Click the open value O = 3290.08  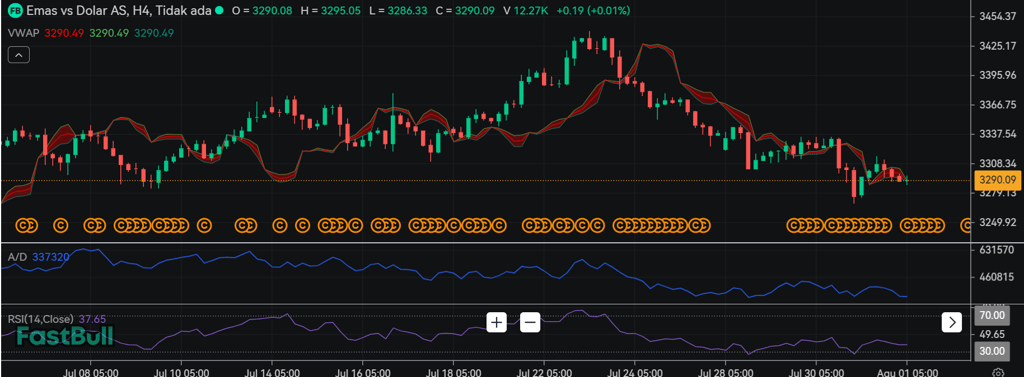263,11
